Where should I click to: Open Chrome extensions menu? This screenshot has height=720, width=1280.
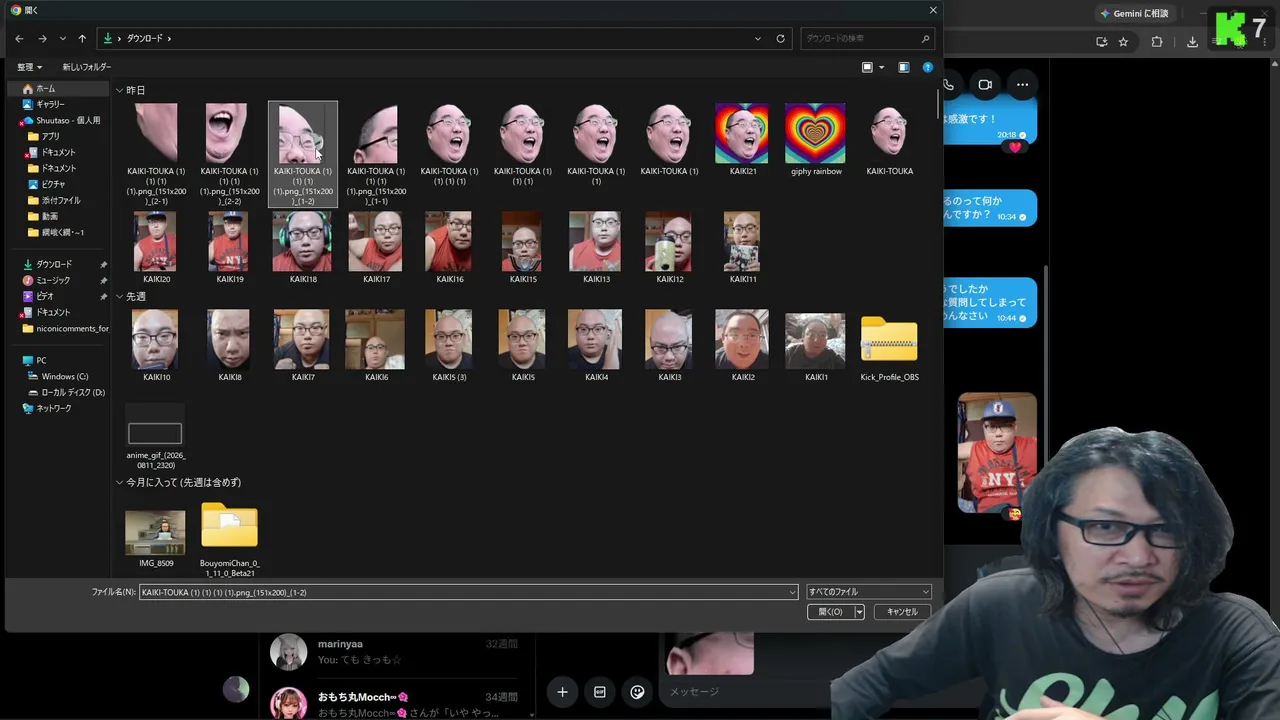pos(1157,42)
